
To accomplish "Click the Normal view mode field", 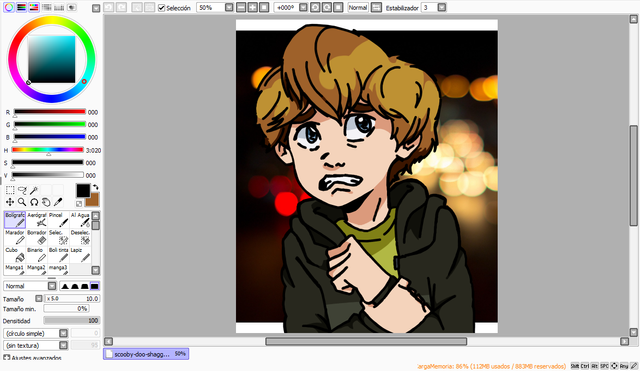I will (358, 7).
